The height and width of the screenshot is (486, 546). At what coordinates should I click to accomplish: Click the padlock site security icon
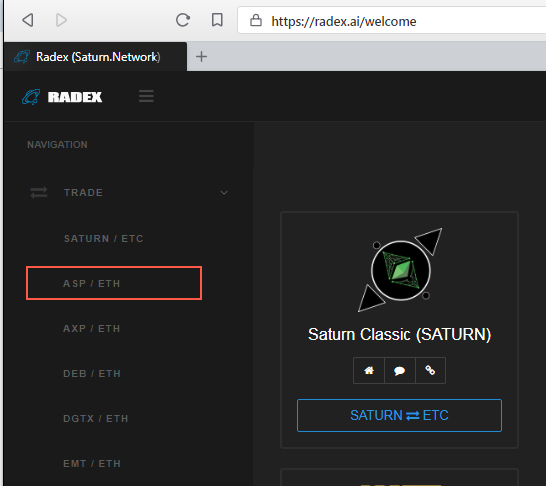tap(256, 20)
